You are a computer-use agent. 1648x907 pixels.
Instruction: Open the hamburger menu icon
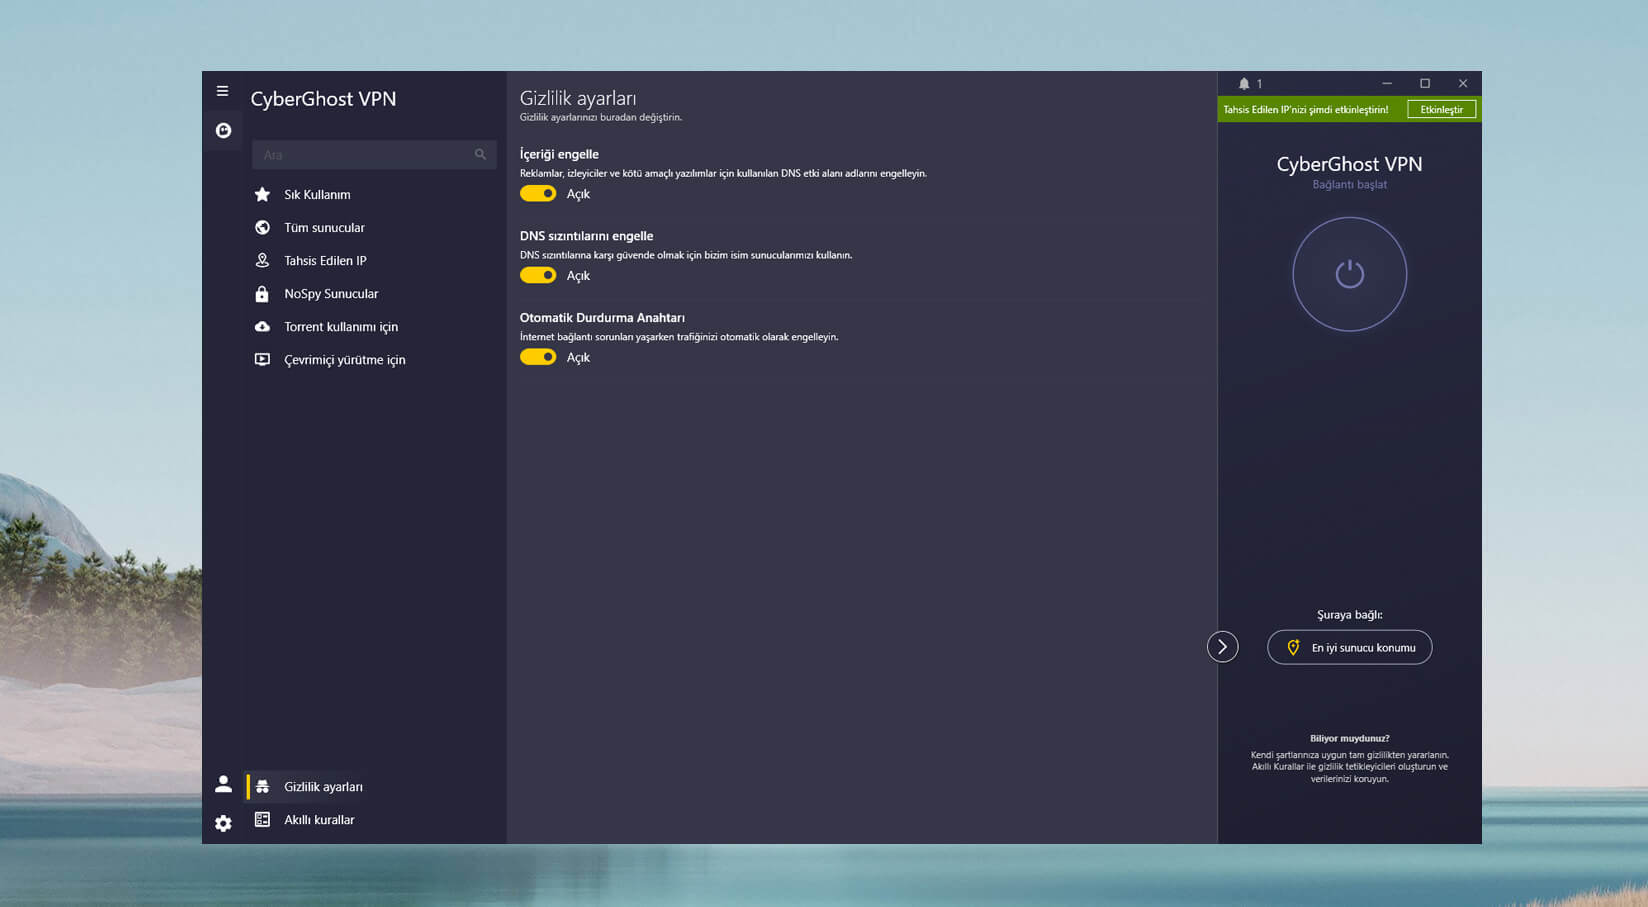click(222, 91)
